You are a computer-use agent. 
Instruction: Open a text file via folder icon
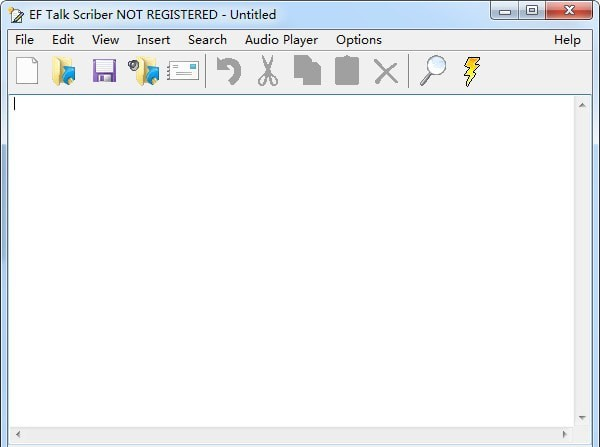[64, 71]
